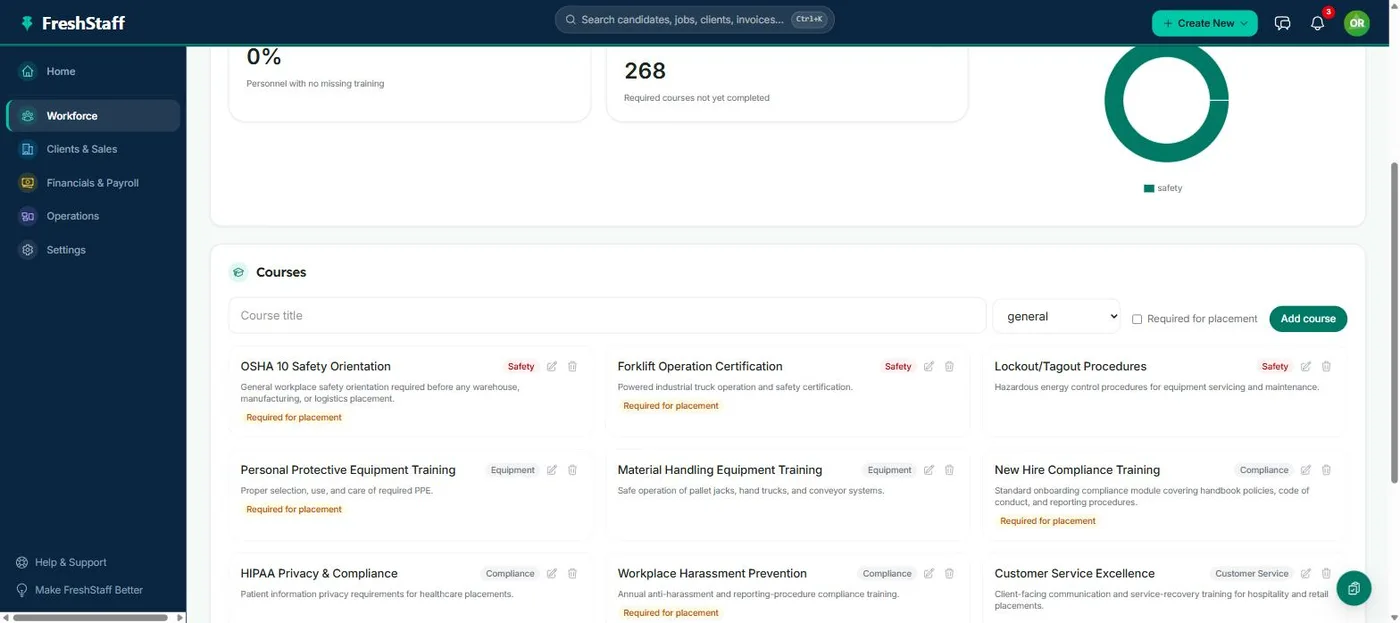Click the Customer Service tag
Viewport: 1400px width, 623px height.
[x=1252, y=574]
